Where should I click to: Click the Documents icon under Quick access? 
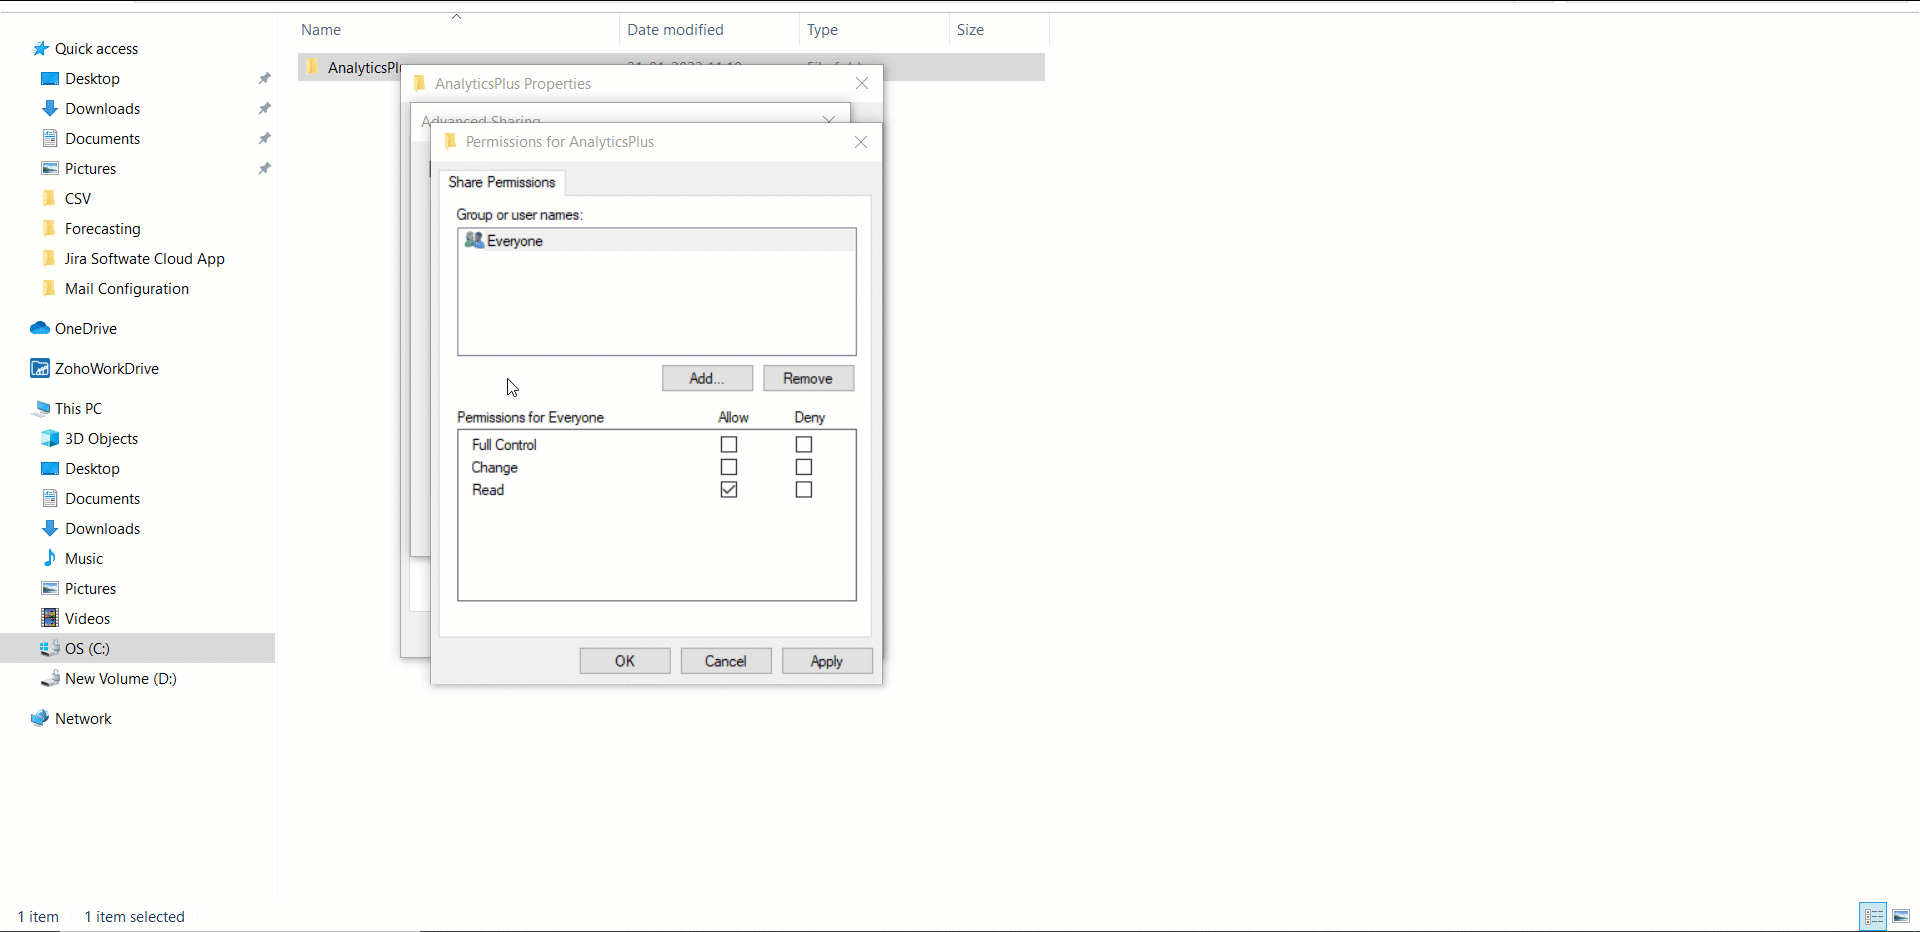tap(50, 138)
